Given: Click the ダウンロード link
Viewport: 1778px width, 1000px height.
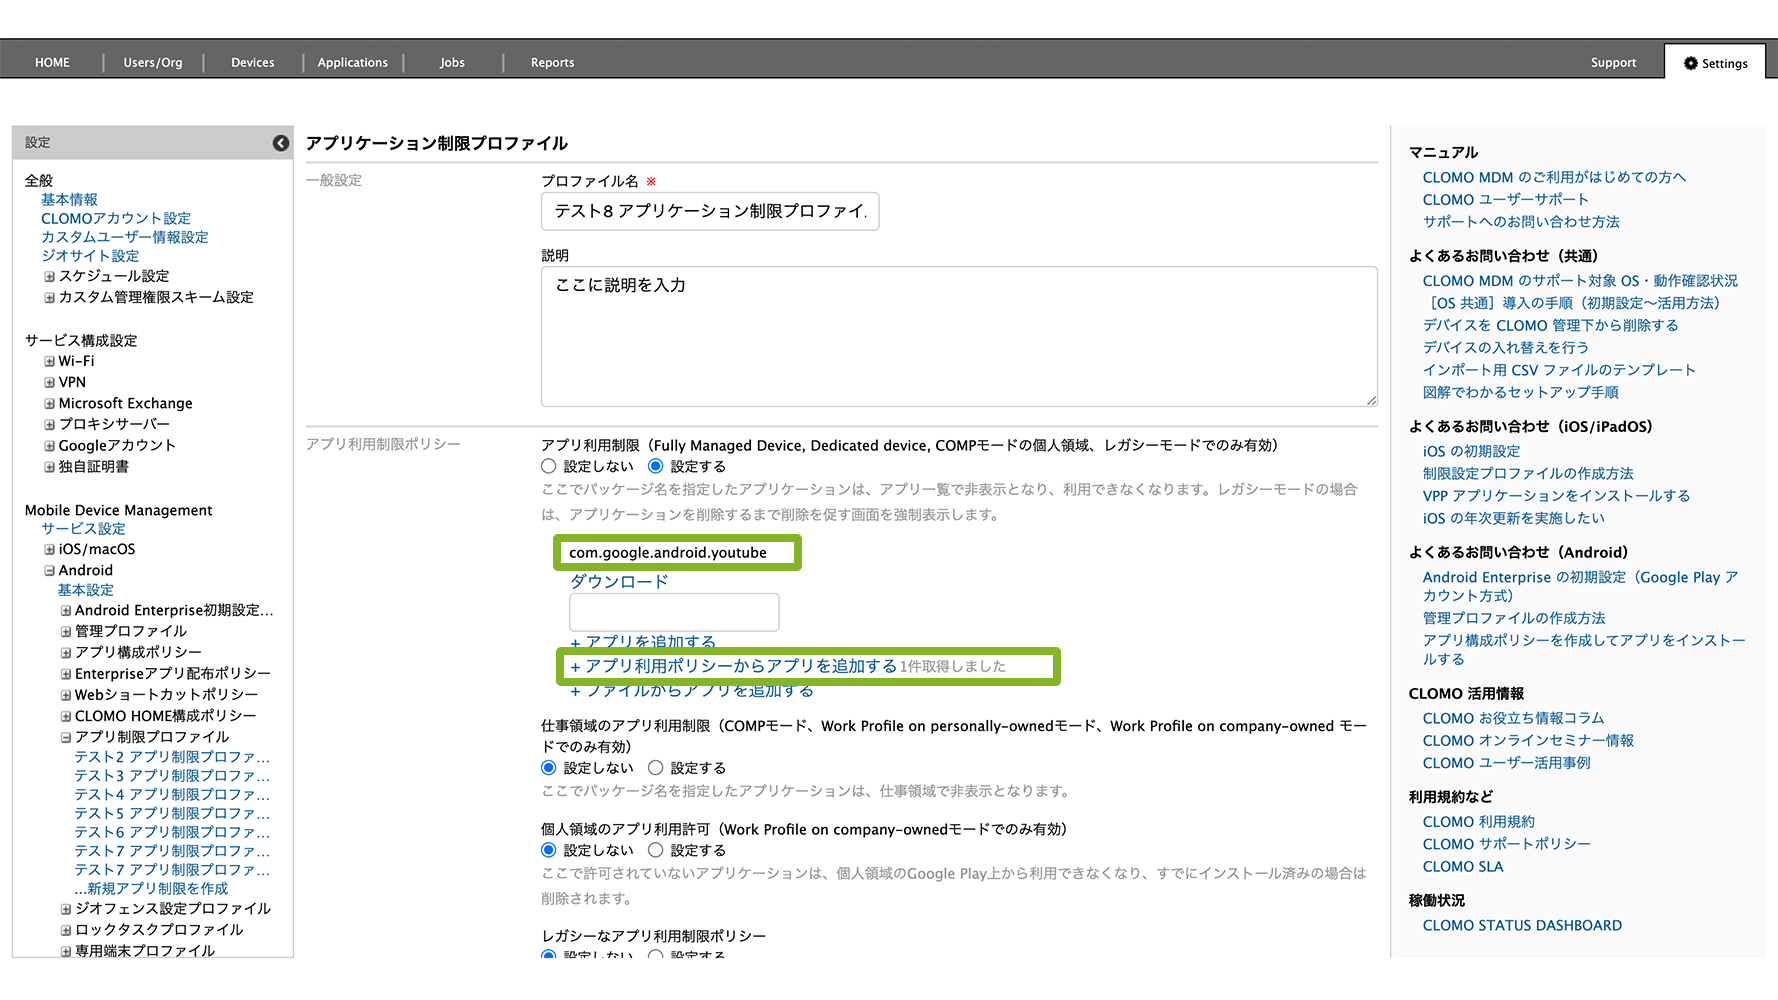Looking at the screenshot, I should pos(618,581).
